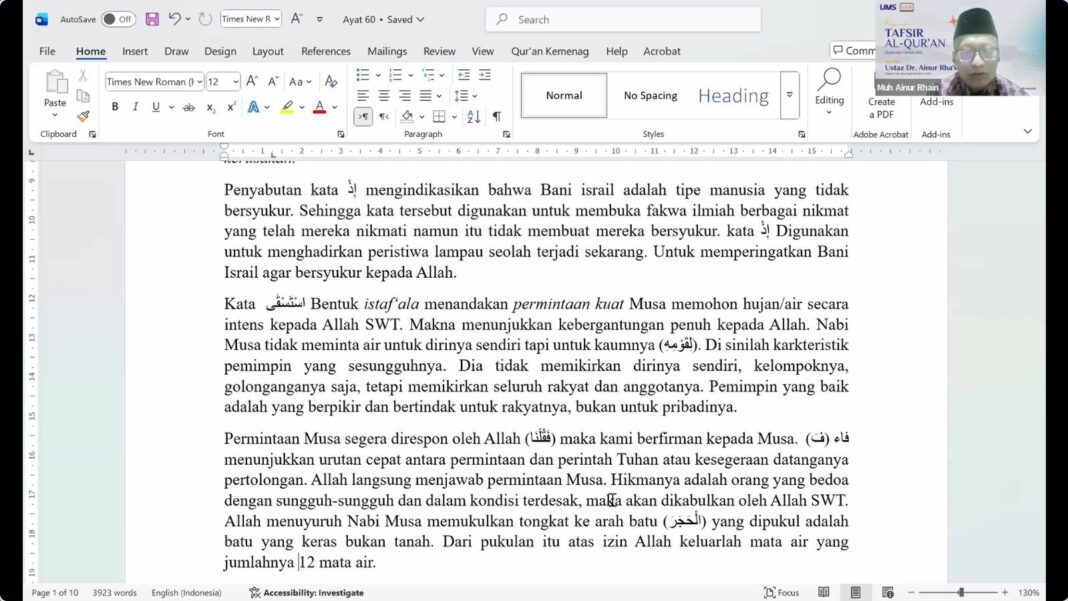Open the font name dropdown
The image size is (1068, 601).
click(199, 82)
